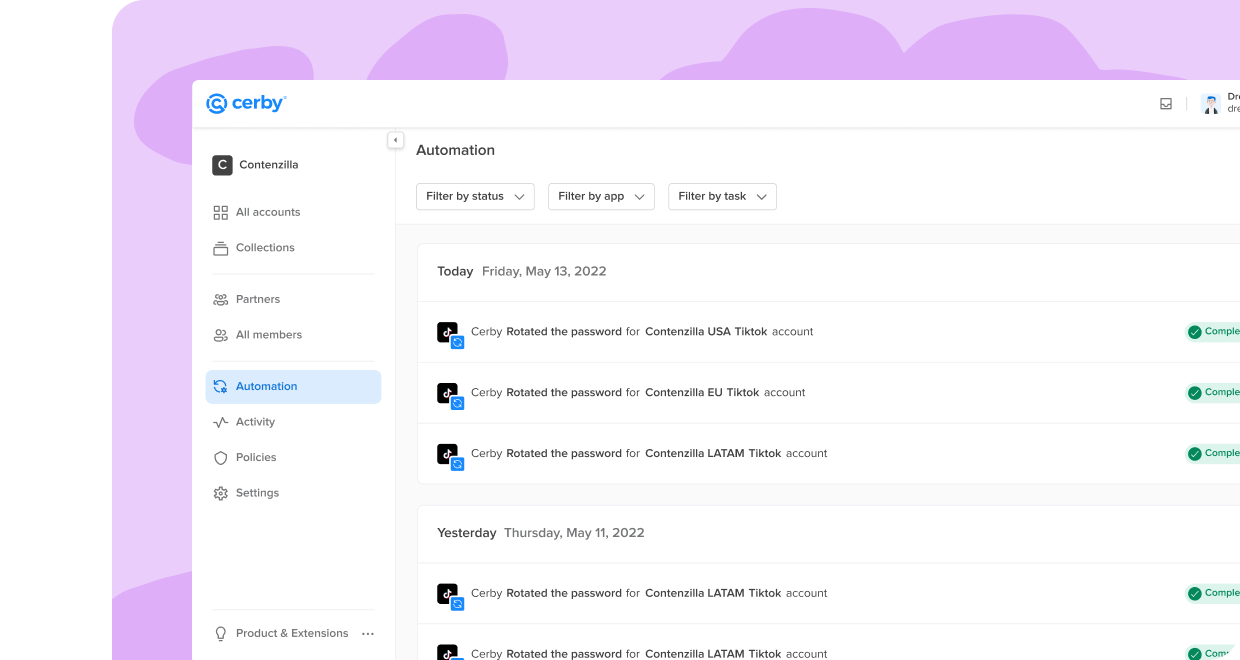Open the user profile avatar
Screen dimensions: 1240x660
click(1211, 104)
